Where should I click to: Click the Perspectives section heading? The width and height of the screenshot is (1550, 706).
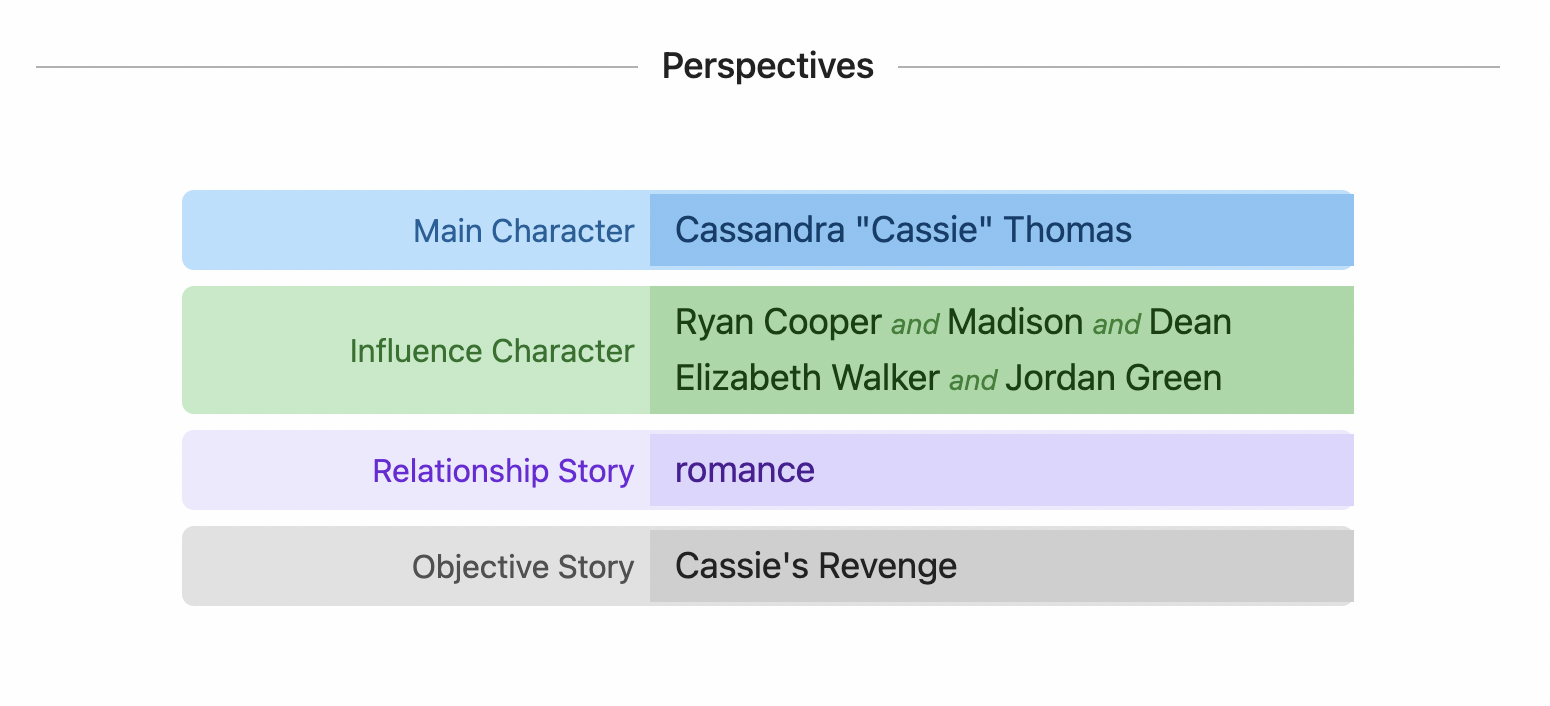768,66
